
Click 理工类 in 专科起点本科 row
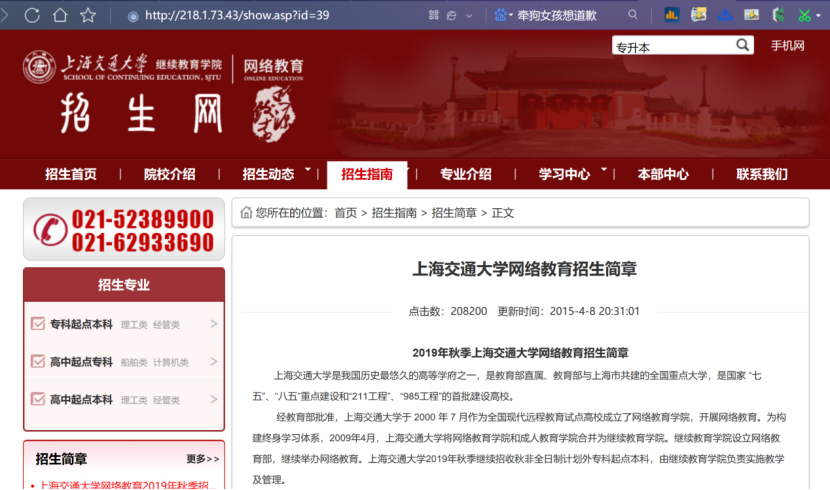pyautogui.click(x=134, y=325)
